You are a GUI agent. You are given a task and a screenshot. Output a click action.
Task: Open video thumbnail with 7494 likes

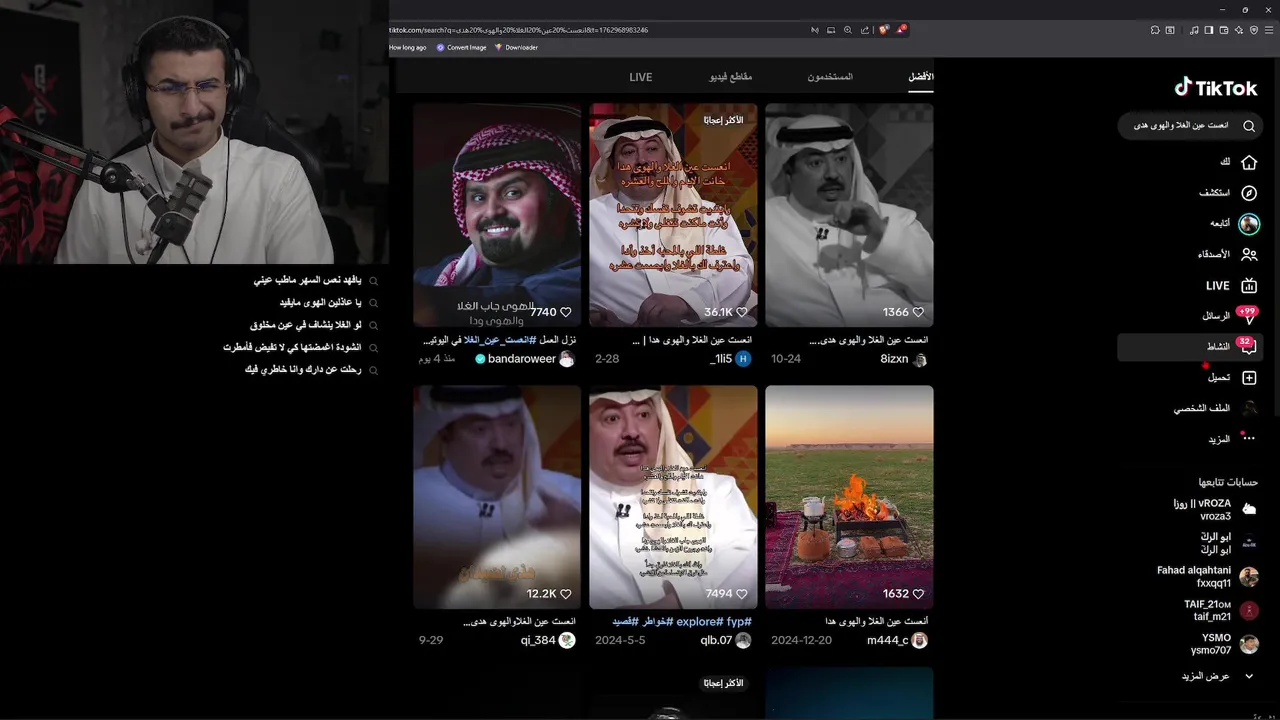pos(673,497)
